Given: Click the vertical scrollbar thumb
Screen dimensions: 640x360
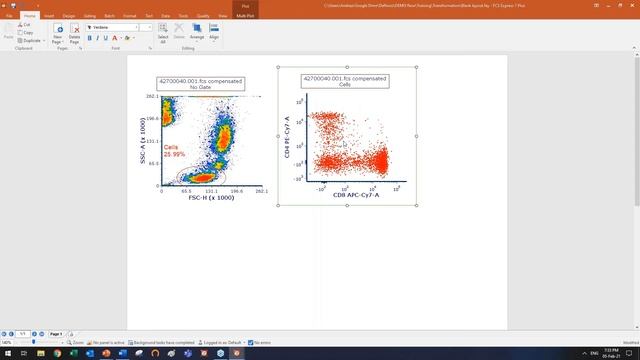Looking at the screenshot, I should point(637,131).
